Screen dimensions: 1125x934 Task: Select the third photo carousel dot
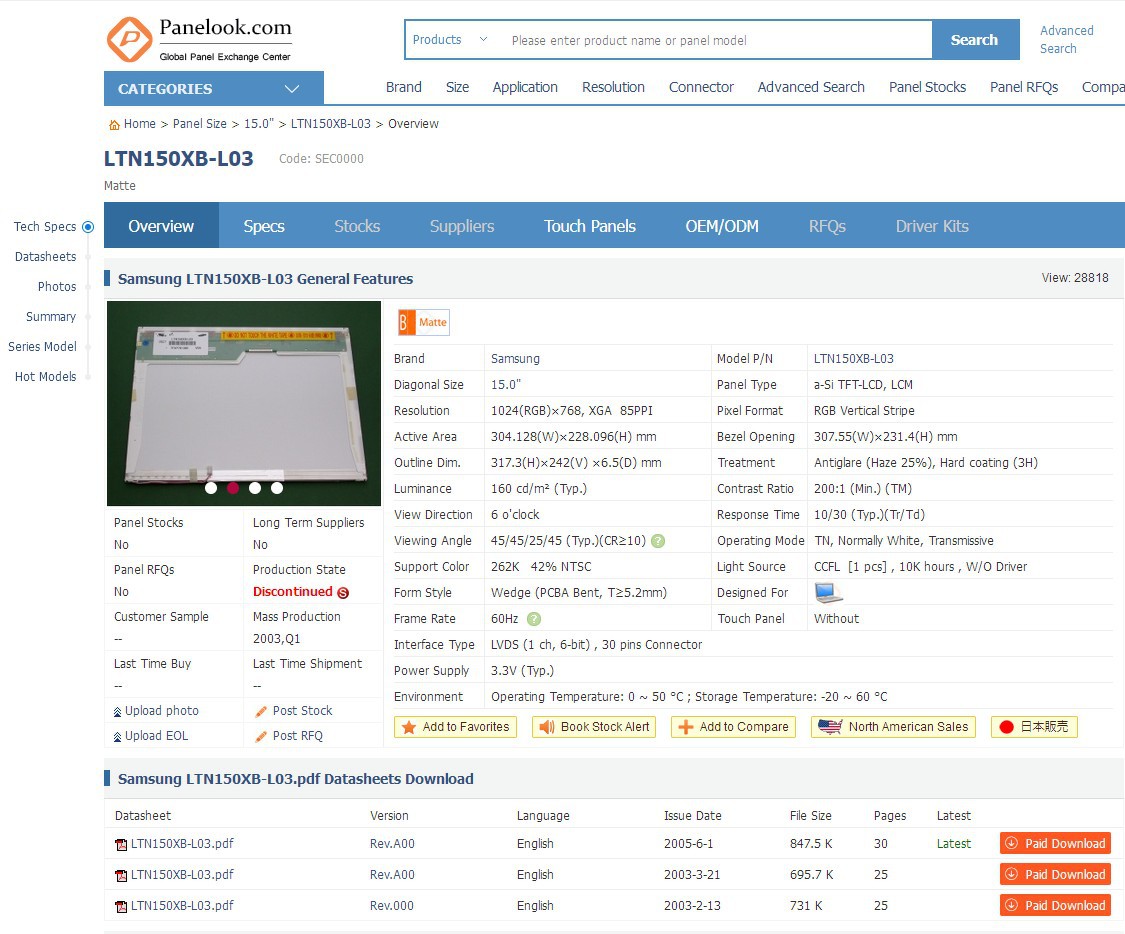pos(255,488)
